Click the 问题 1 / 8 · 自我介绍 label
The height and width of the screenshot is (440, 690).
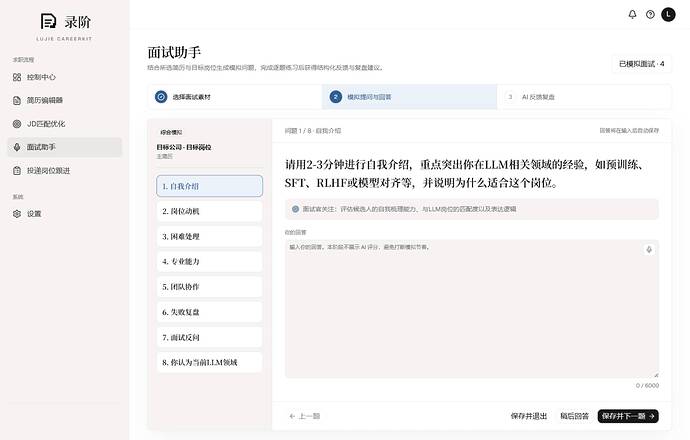(313, 131)
